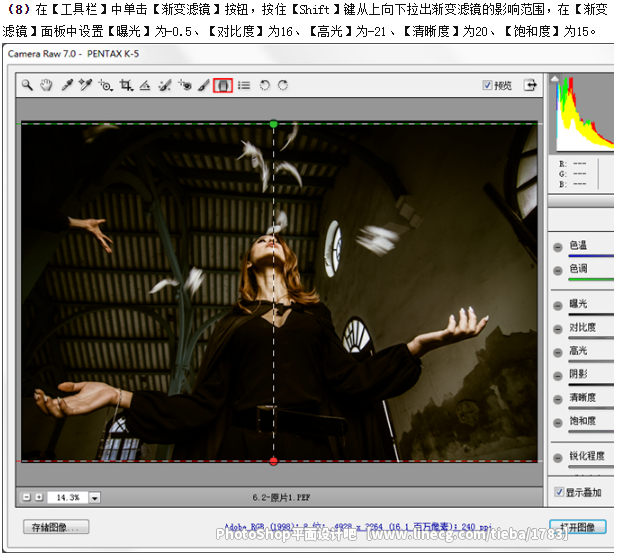This screenshot has width=624, height=553.
Task: Click the minus button beside 色调
Action: (x=558, y=271)
